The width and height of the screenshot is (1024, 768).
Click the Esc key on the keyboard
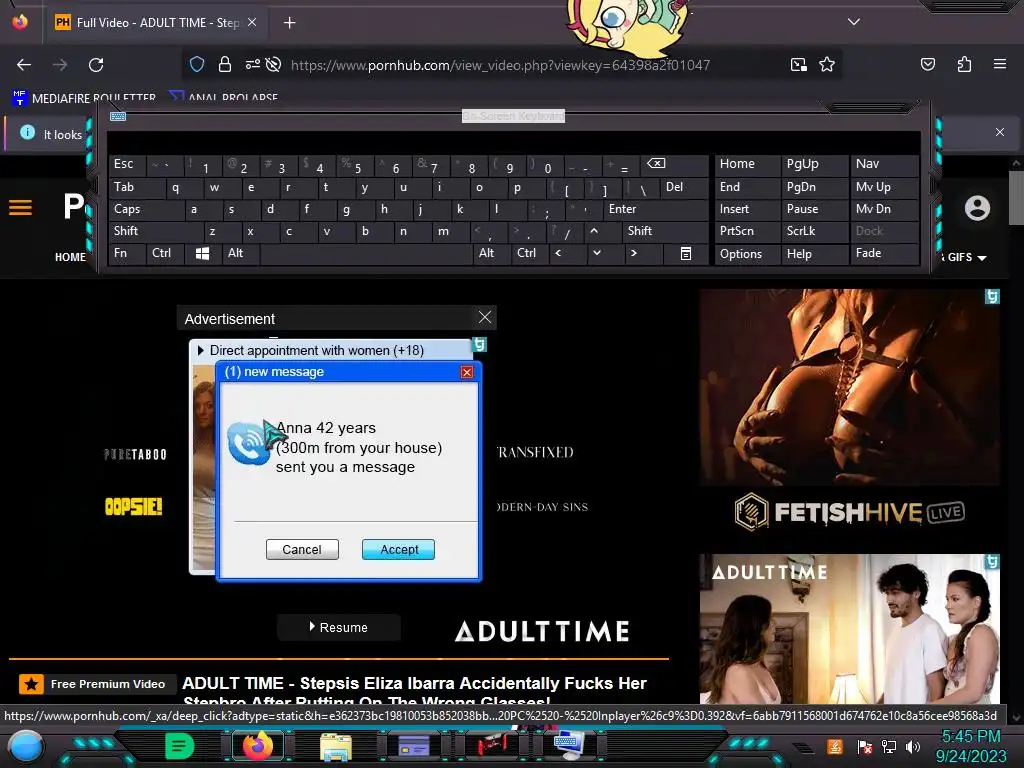pos(127,164)
